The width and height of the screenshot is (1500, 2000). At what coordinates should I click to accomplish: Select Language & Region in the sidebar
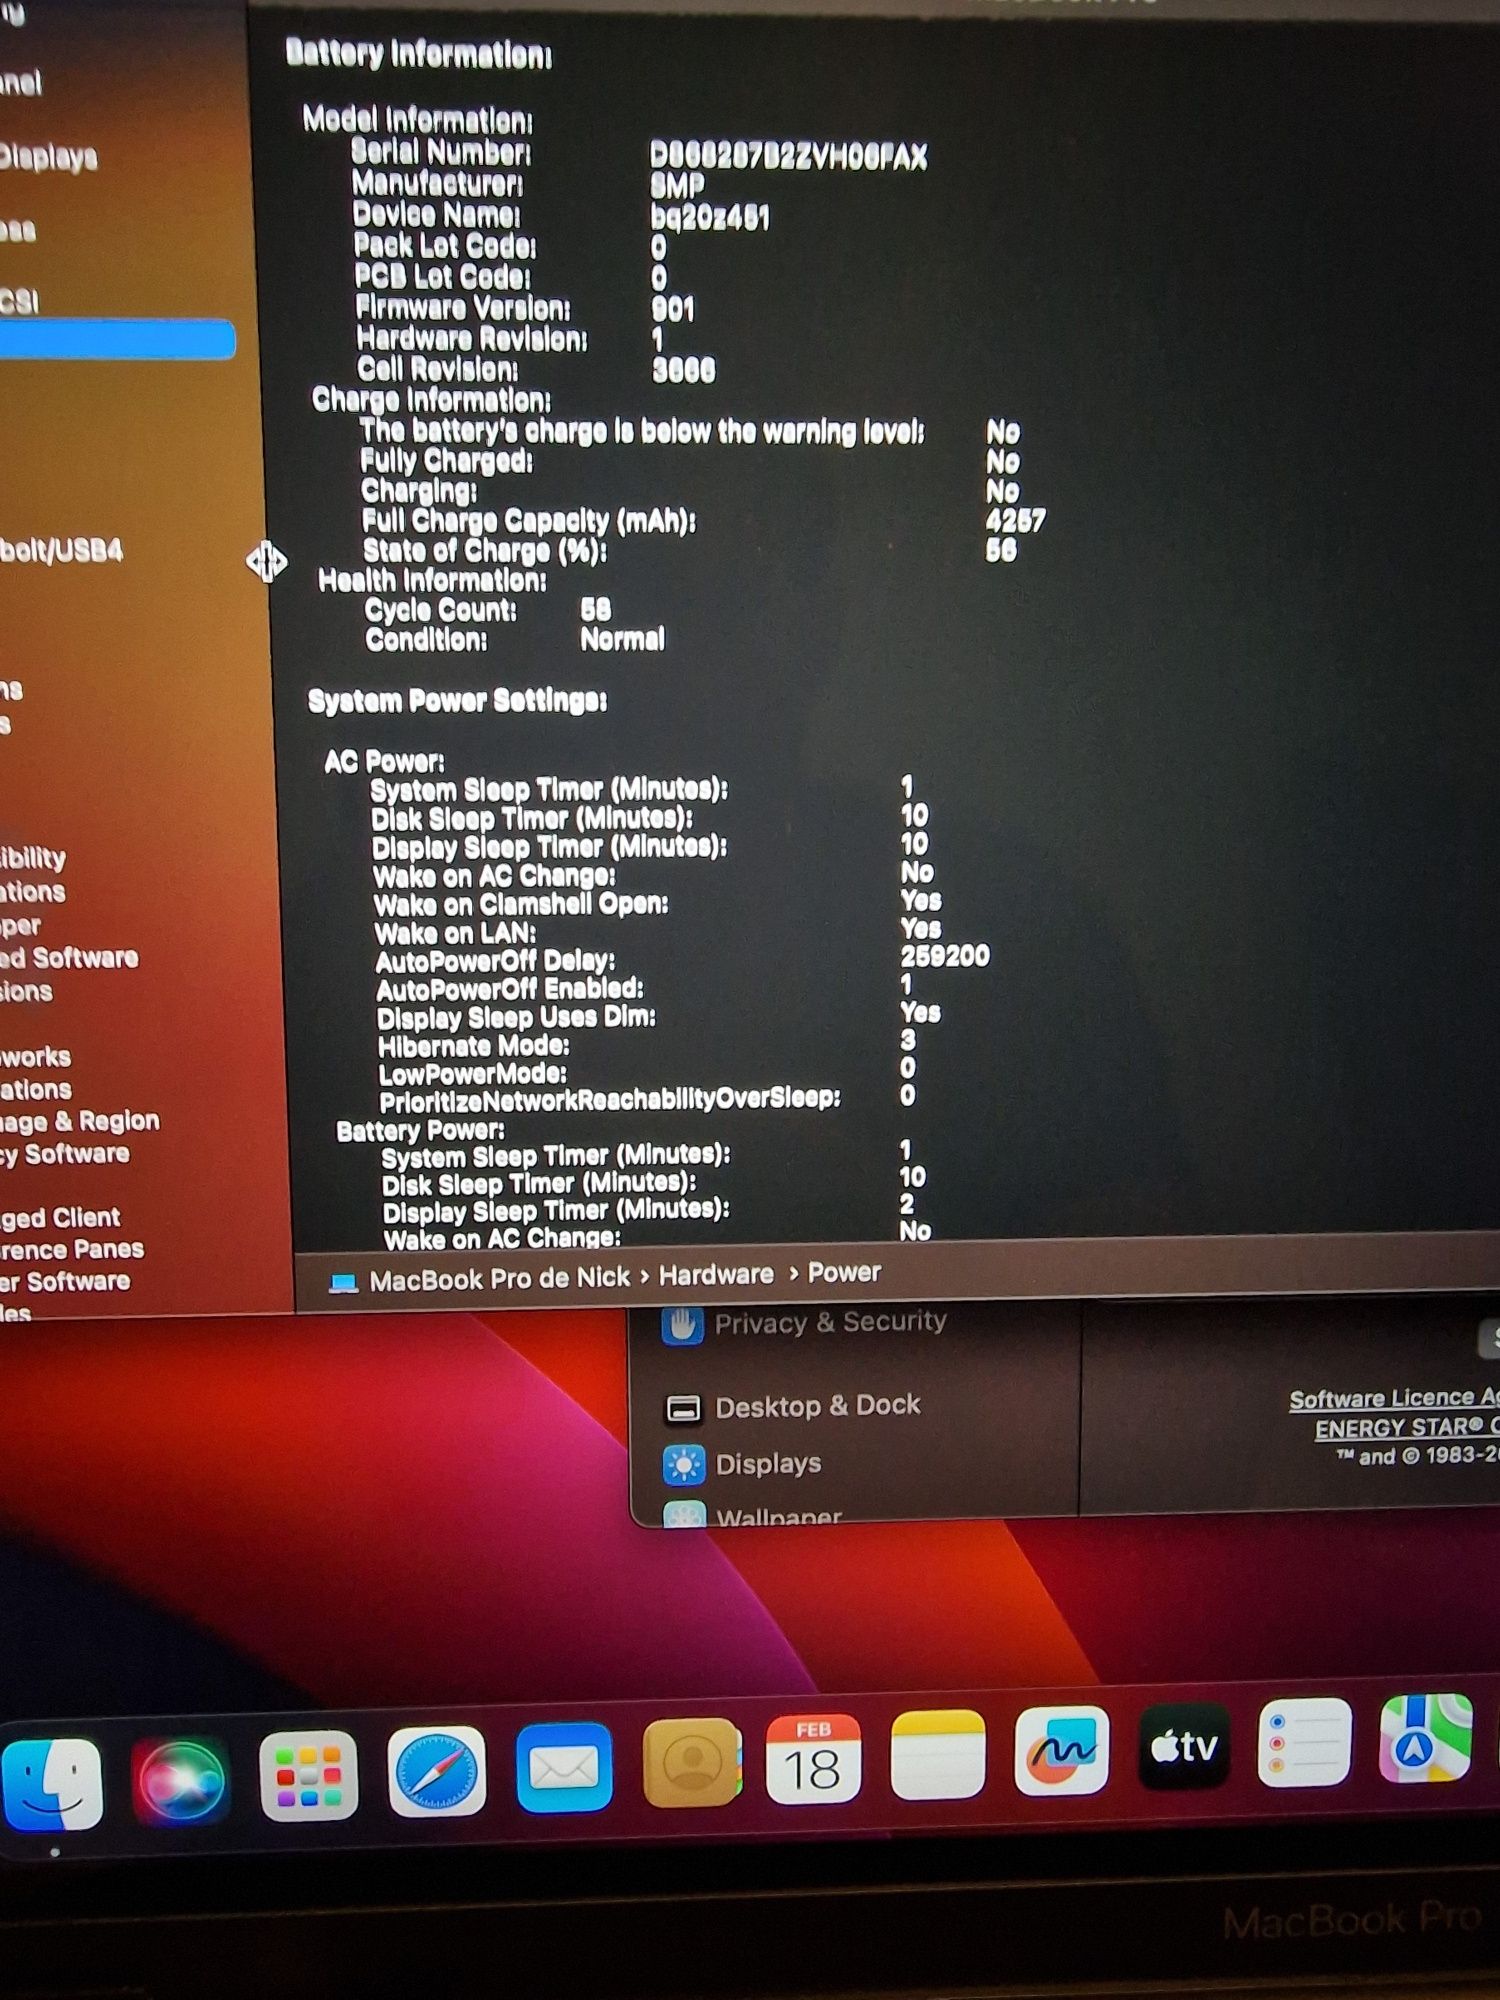(x=80, y=1122)
